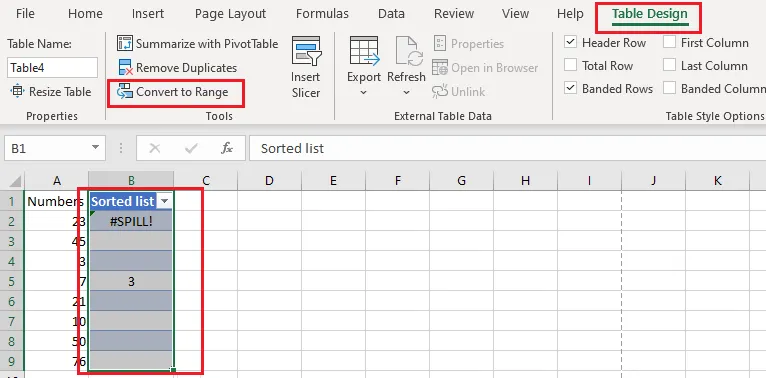
Task: Click the Numbers header cell
Action: [x=57, y=201]
